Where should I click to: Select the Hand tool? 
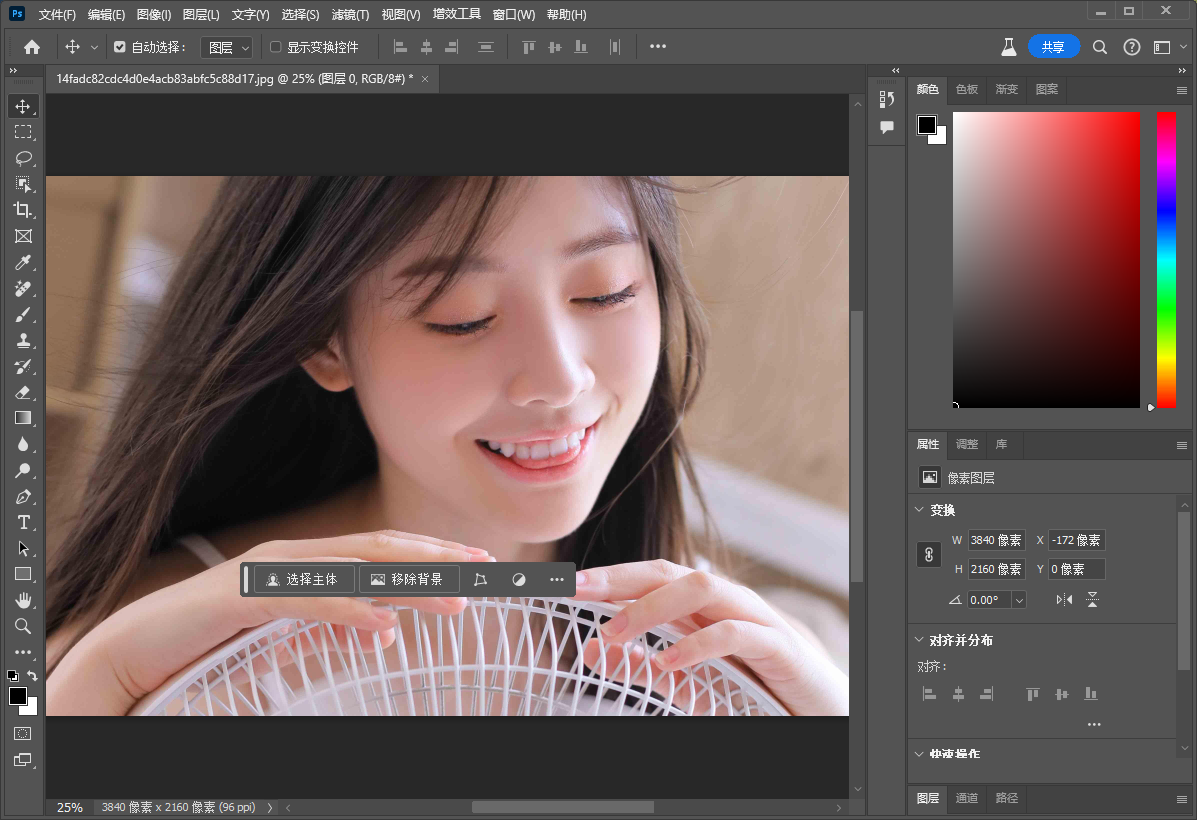24,600
